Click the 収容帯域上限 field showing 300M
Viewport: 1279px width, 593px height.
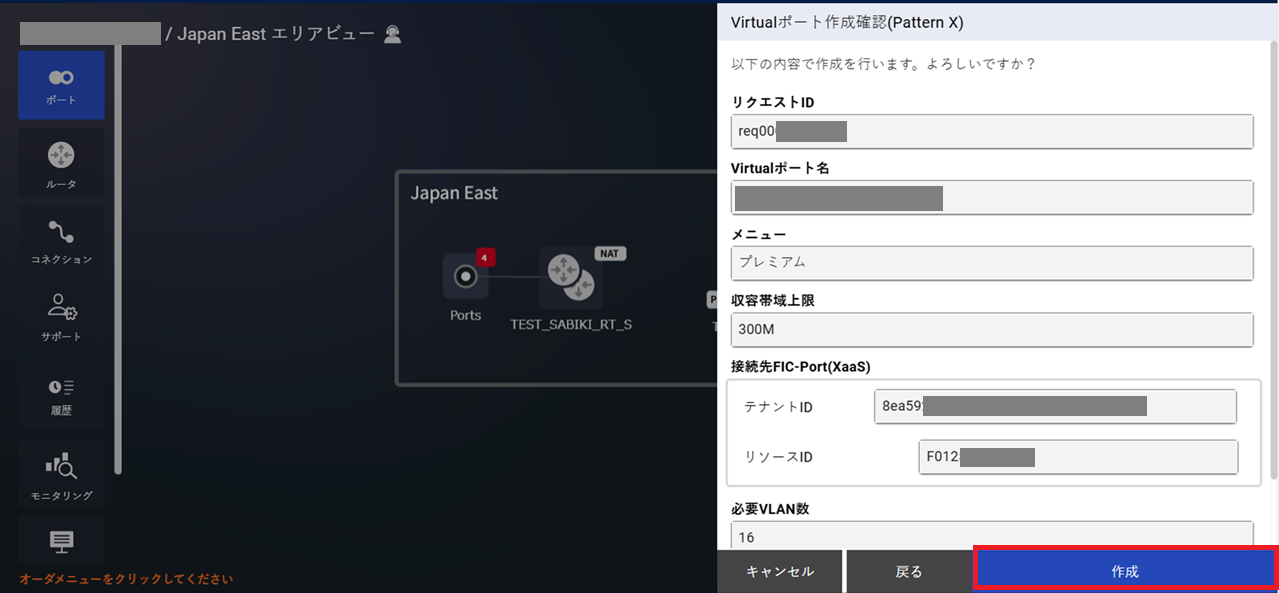tap(991, 330)
